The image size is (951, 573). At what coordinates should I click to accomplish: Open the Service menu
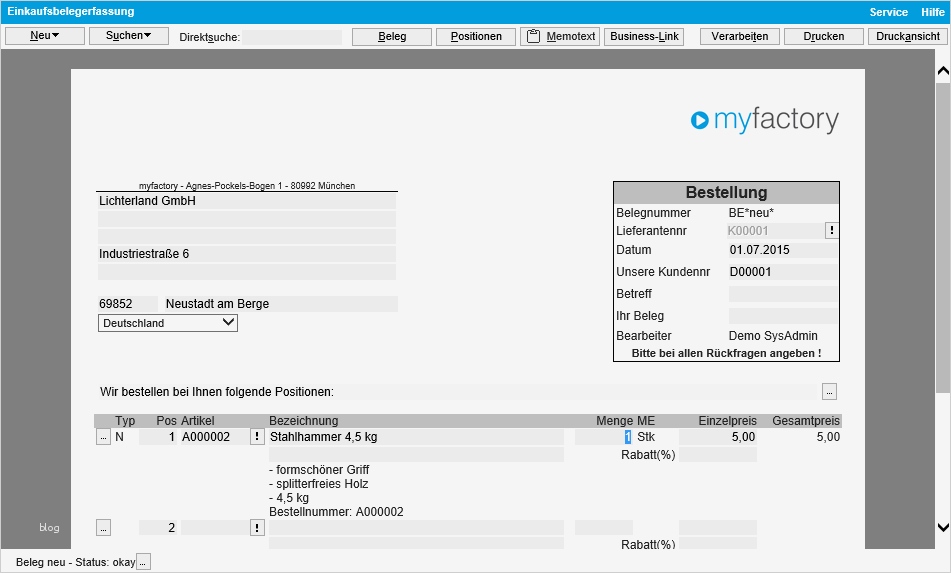tap(889, 12)
